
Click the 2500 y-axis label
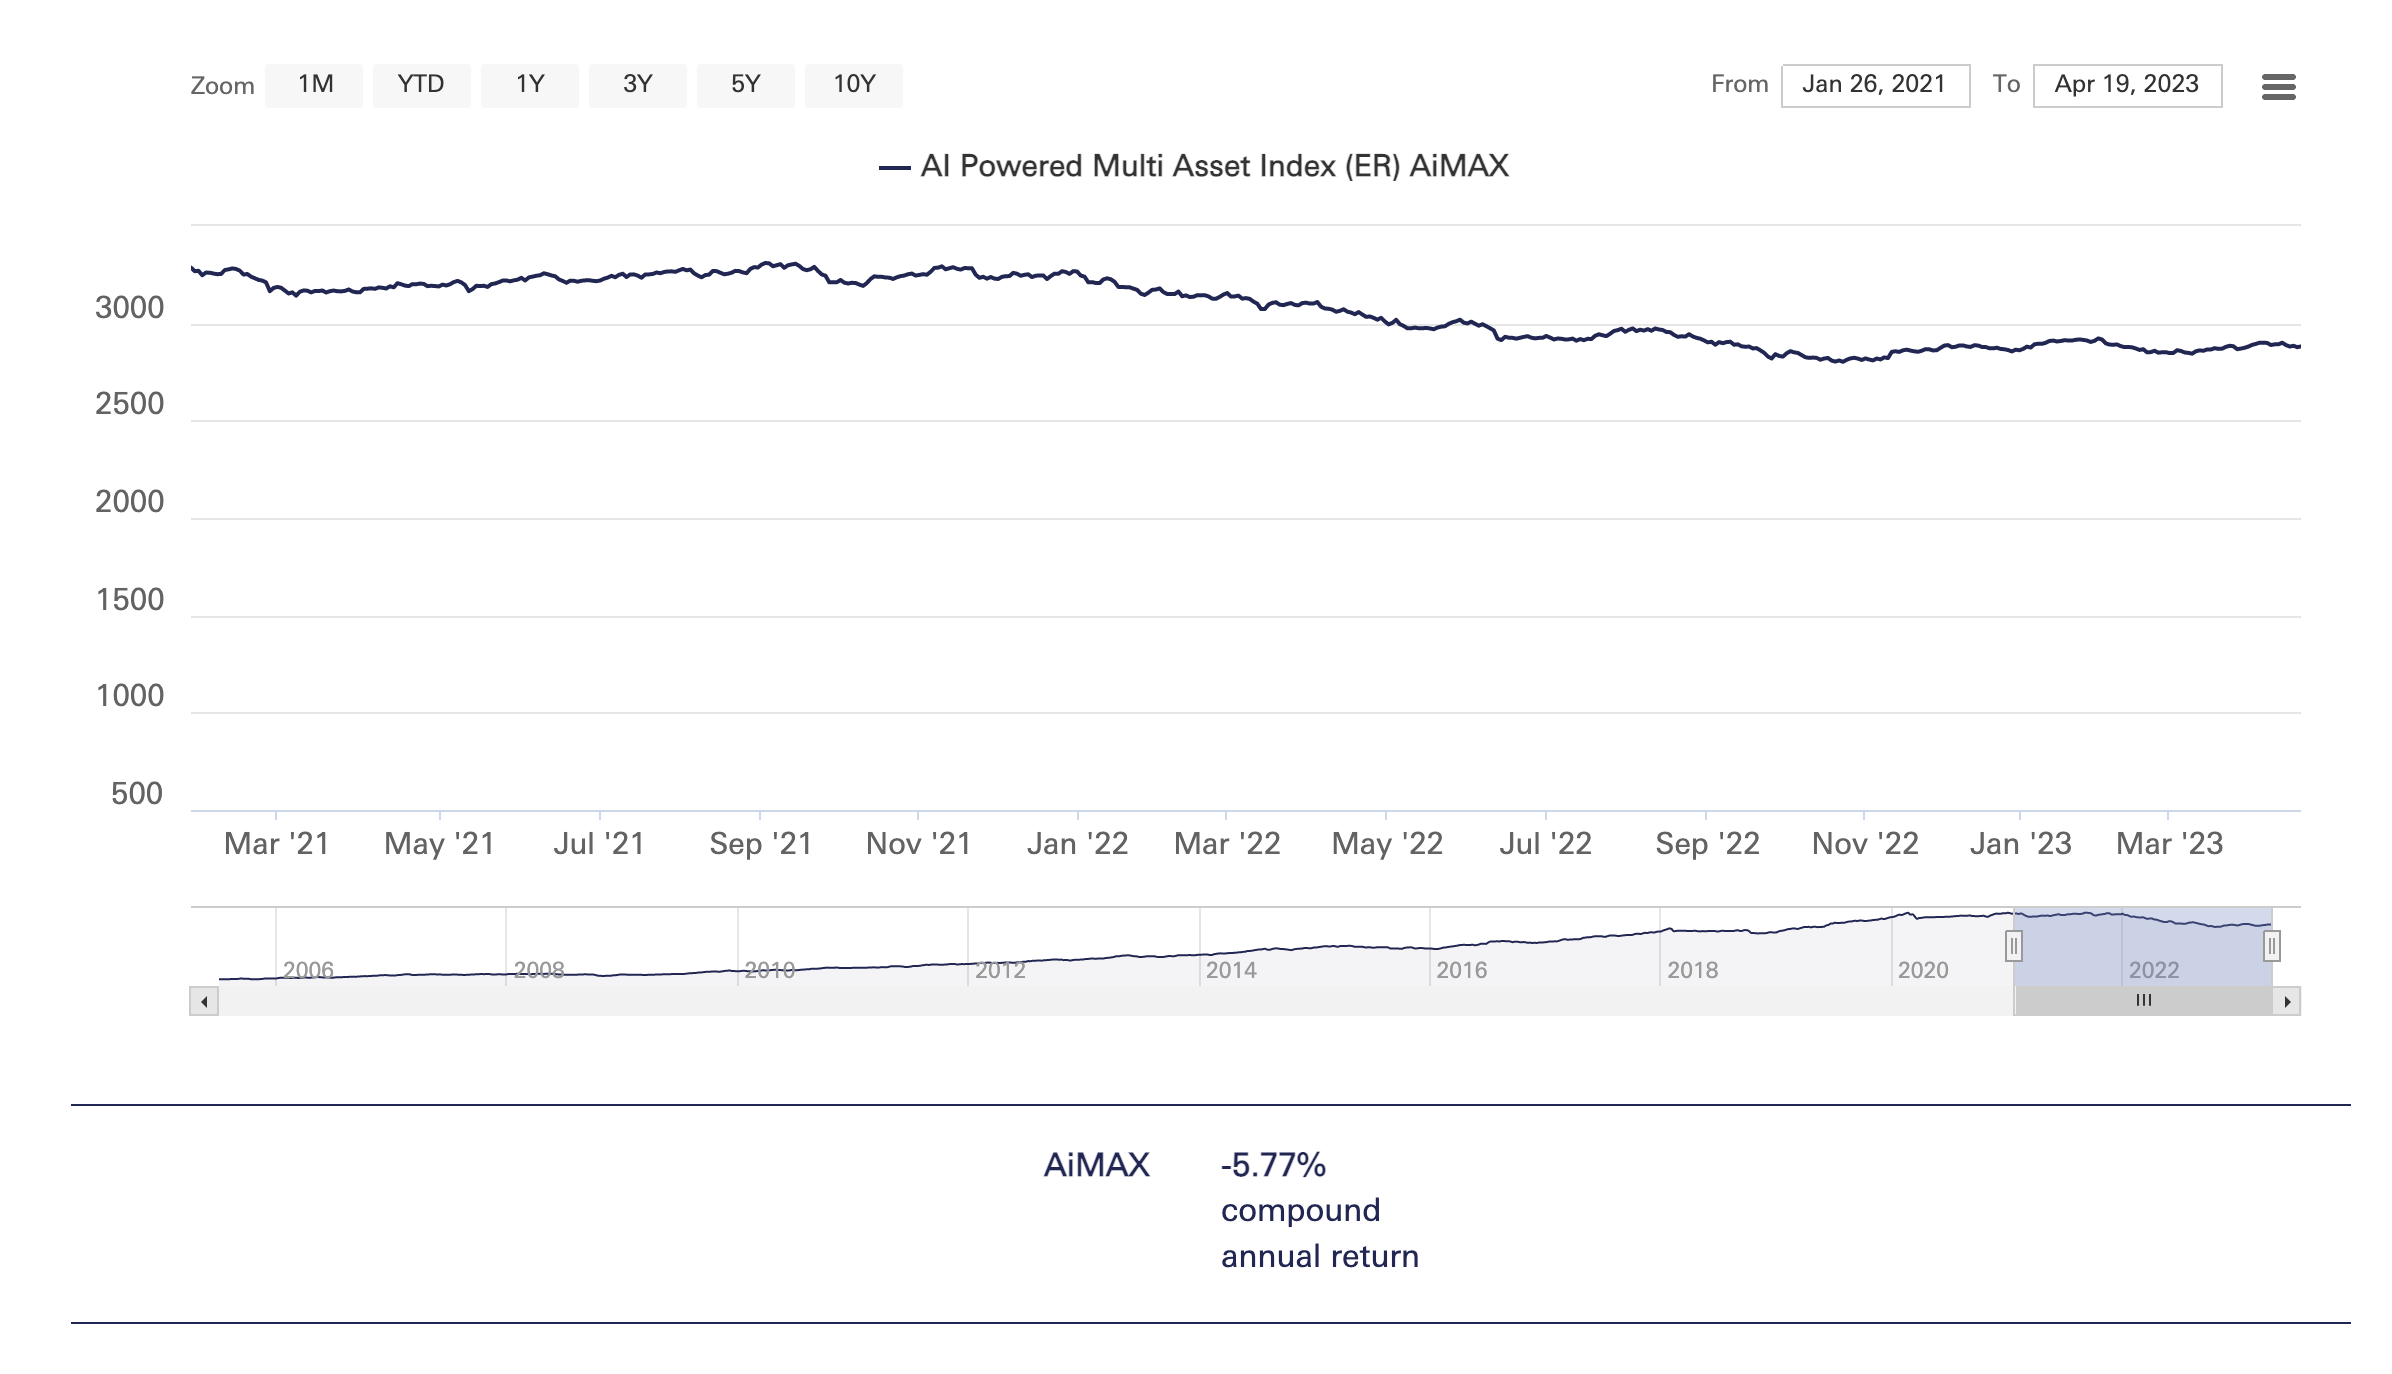(129, 404)
